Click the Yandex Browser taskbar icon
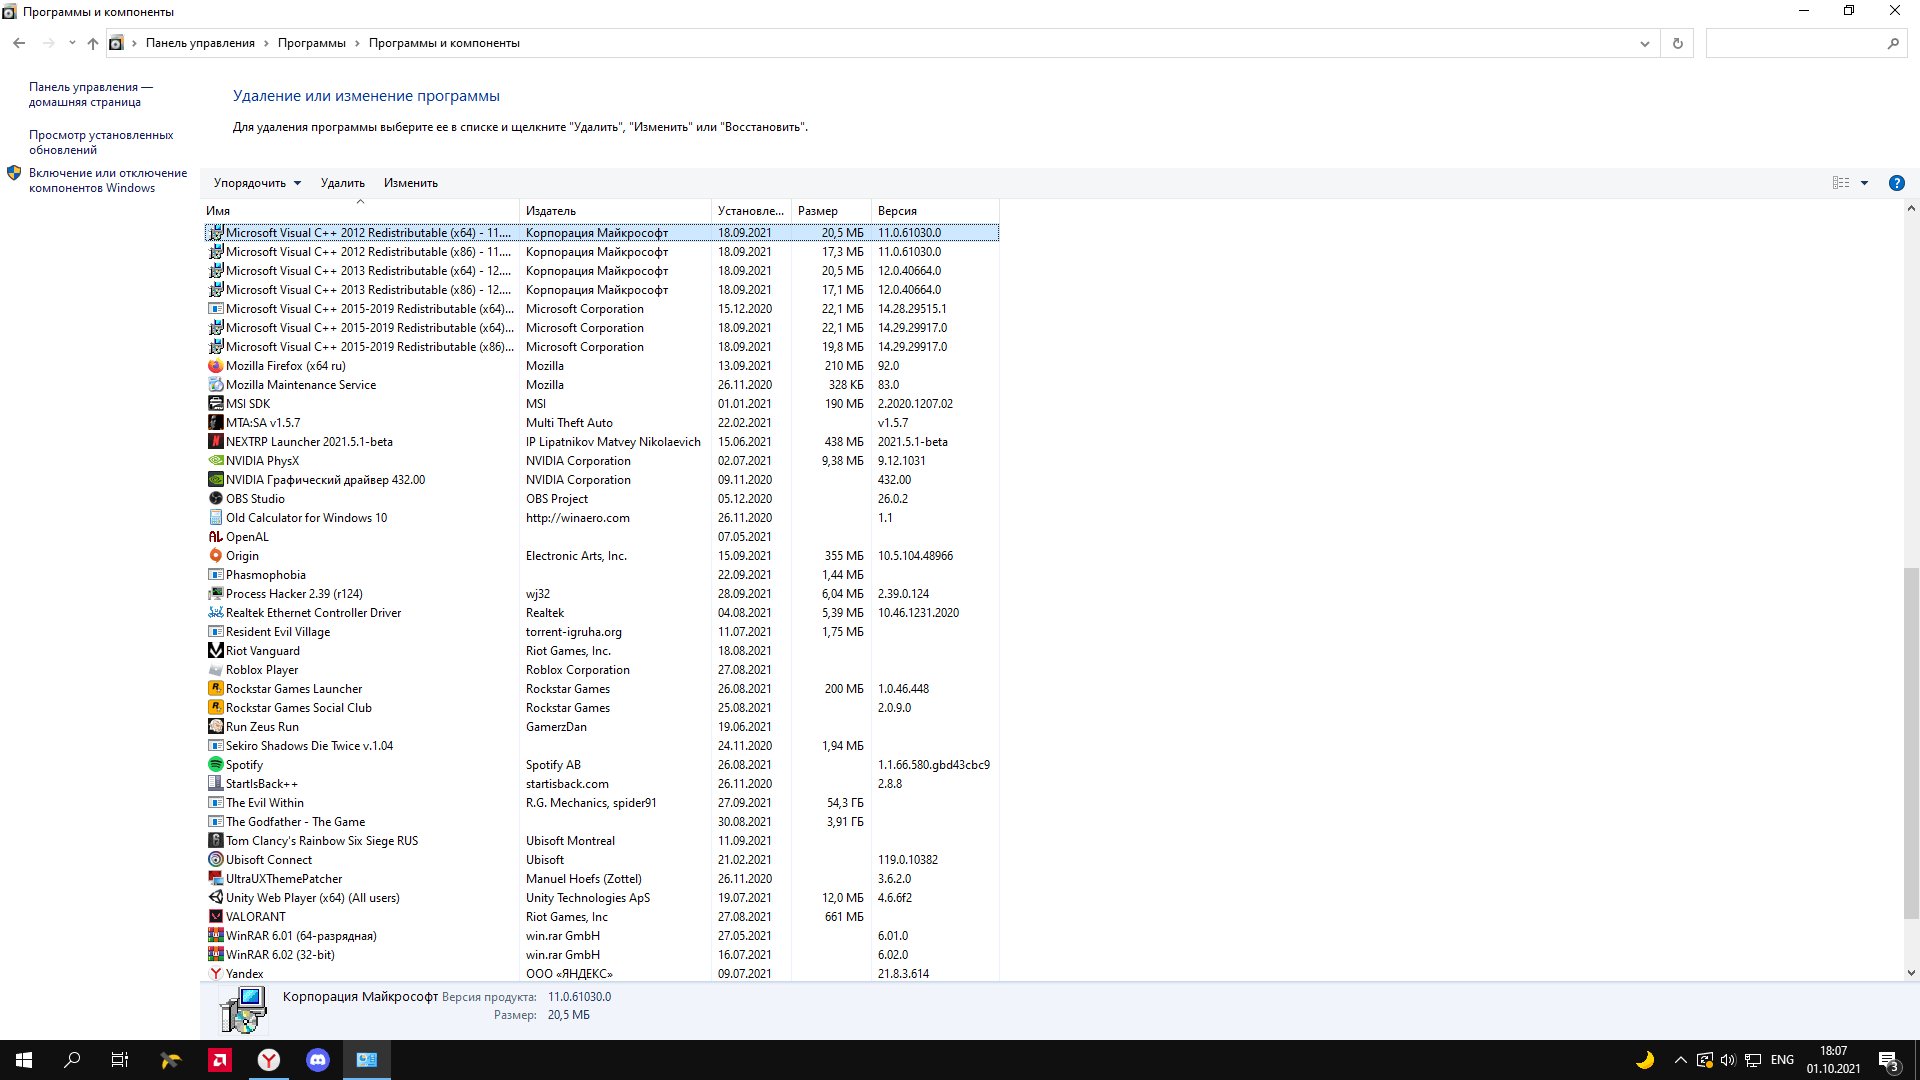Screen dimensions: 1920x1080 (269, 1060)
